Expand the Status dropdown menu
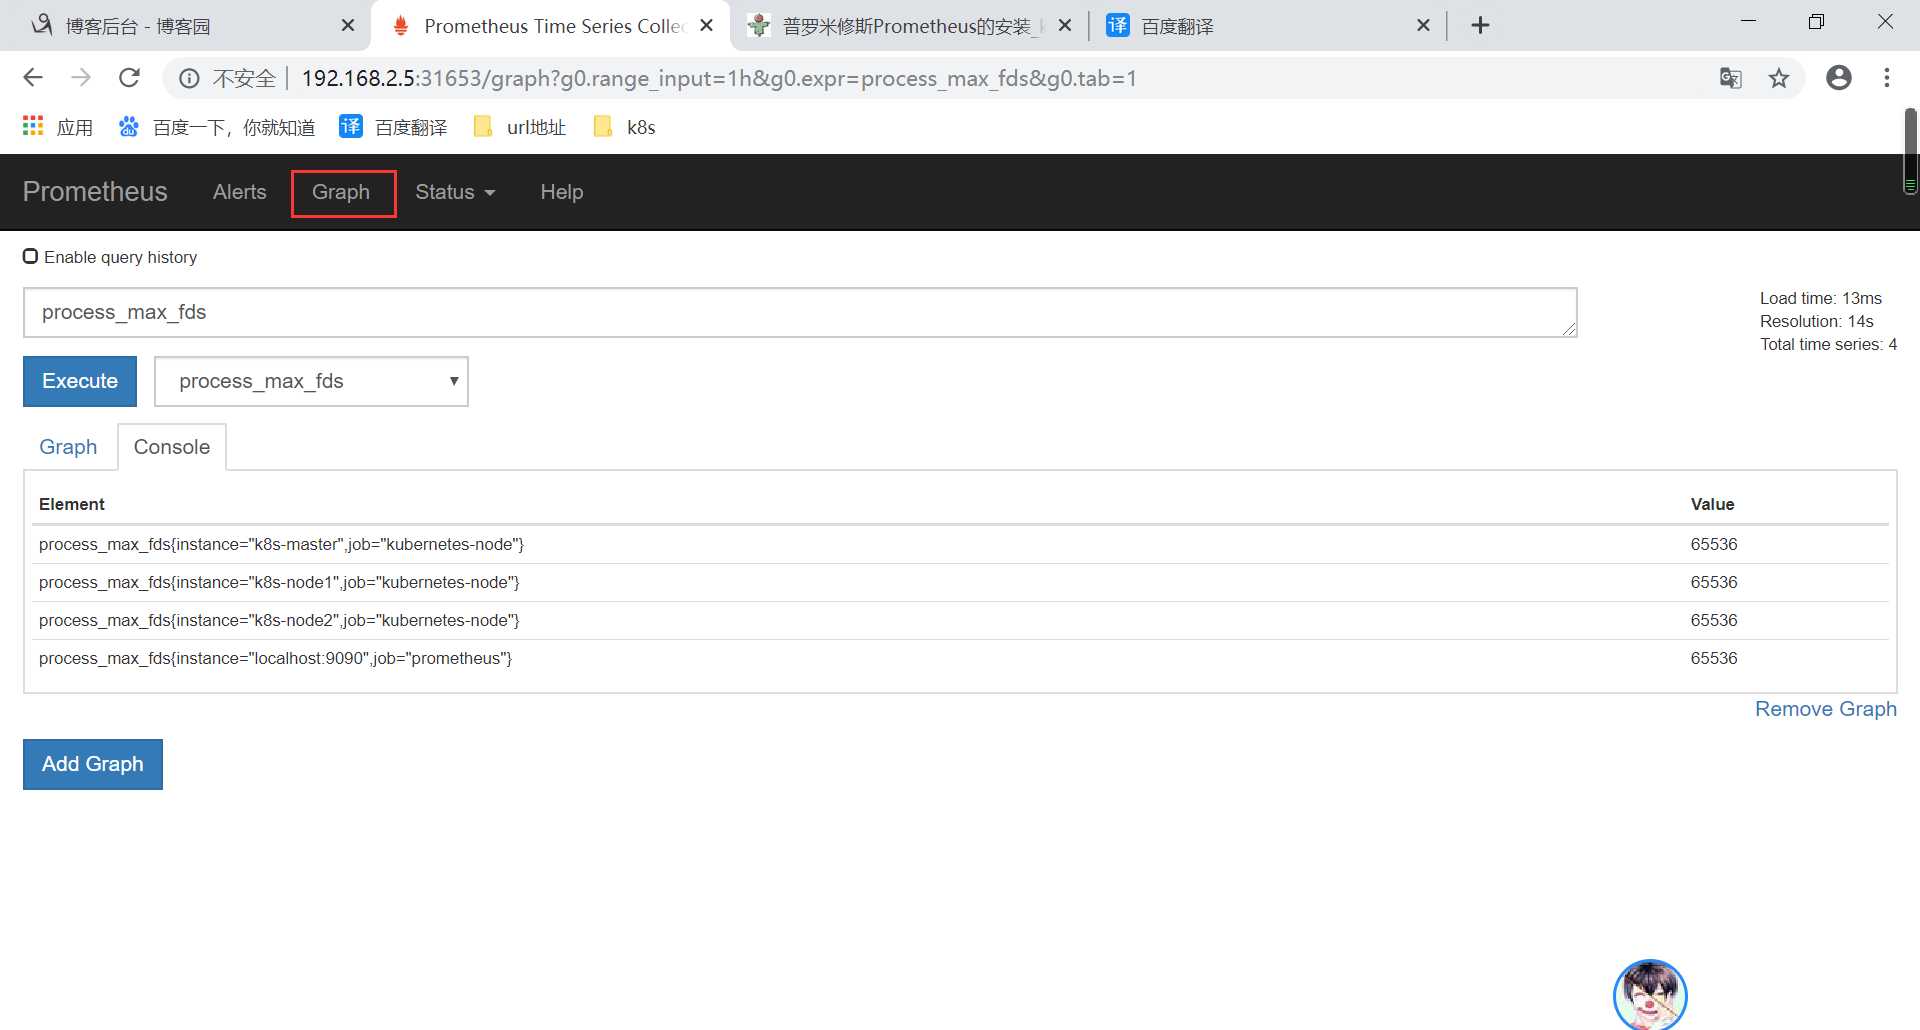The height and width of the screenshot is (1030, 1920). 455,192
